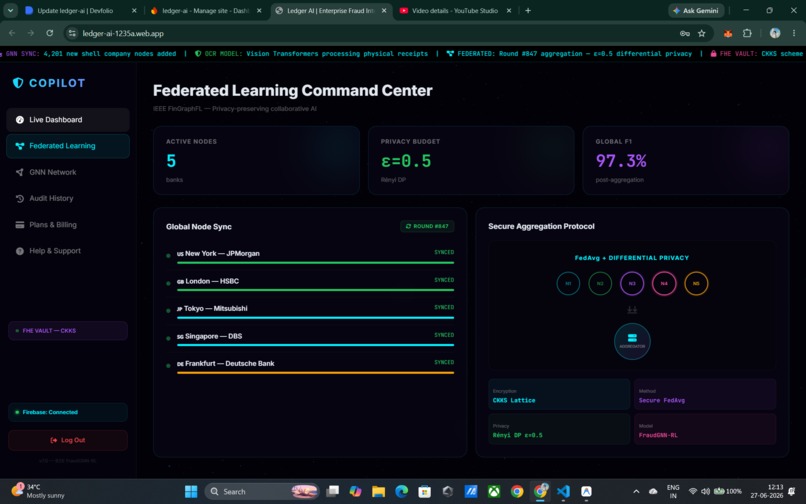Click the Help & Support question icon
This screenshot has height=504, width=806.
[20, 251]
